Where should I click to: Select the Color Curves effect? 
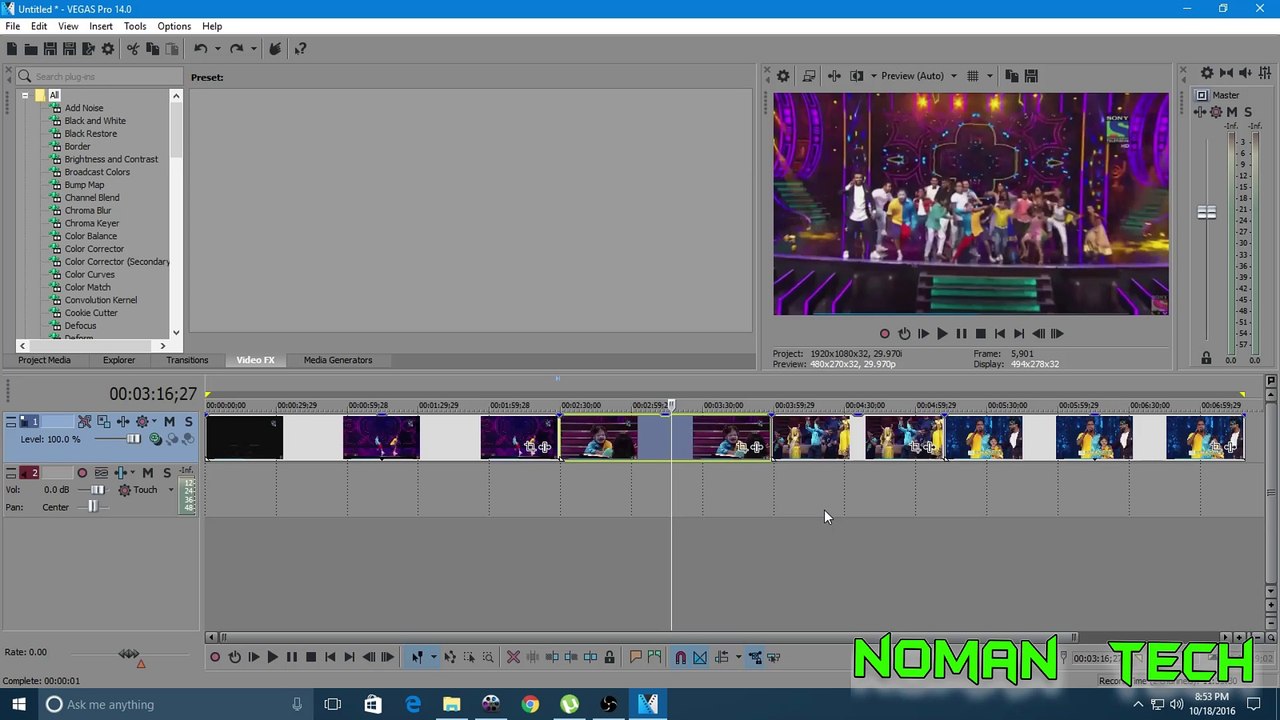pyautogui.click(x=89, y=274)
